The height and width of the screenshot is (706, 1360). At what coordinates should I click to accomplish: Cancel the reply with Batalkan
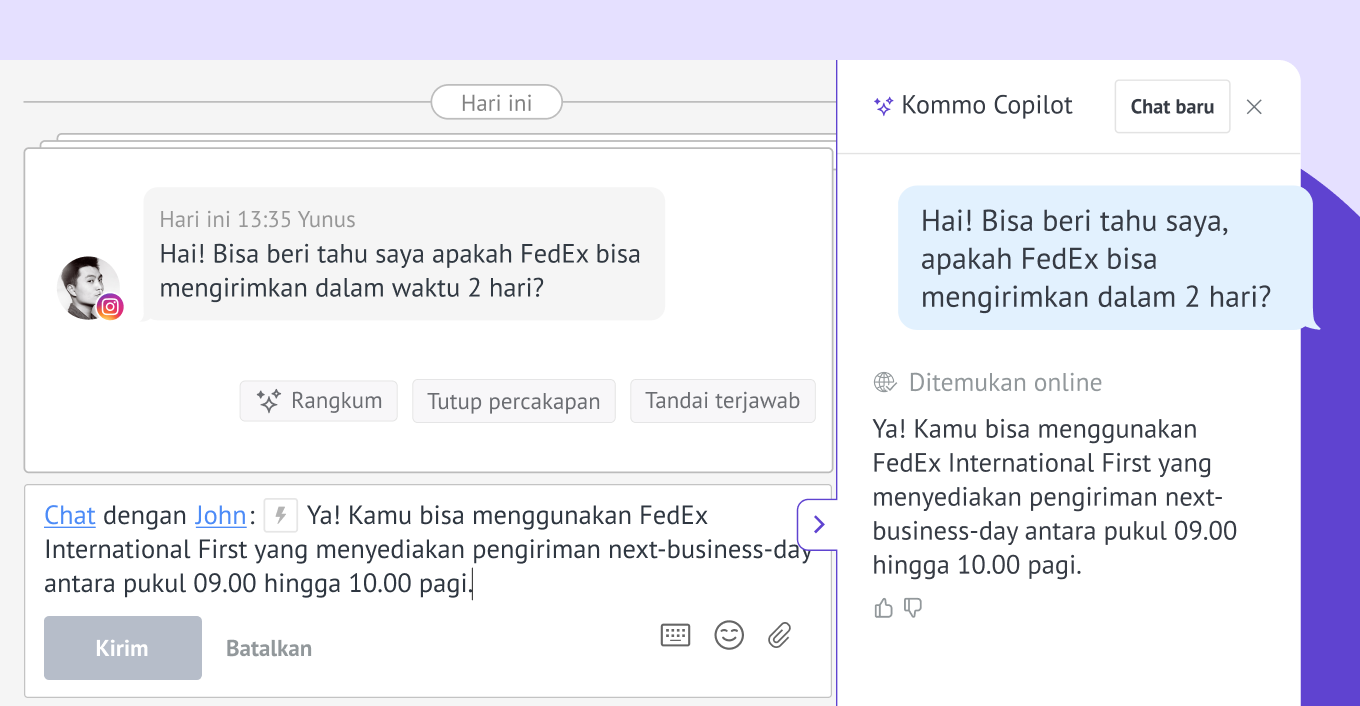[x=269, y=648]
